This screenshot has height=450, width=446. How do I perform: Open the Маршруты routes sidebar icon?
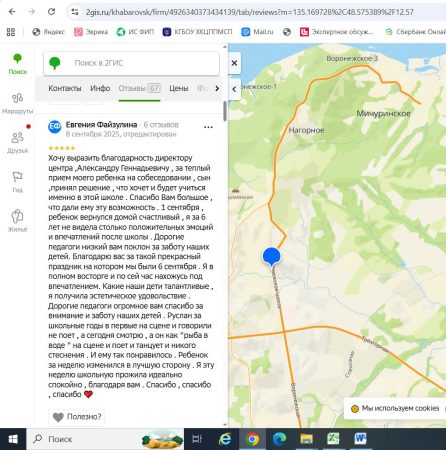pos(17,103)
